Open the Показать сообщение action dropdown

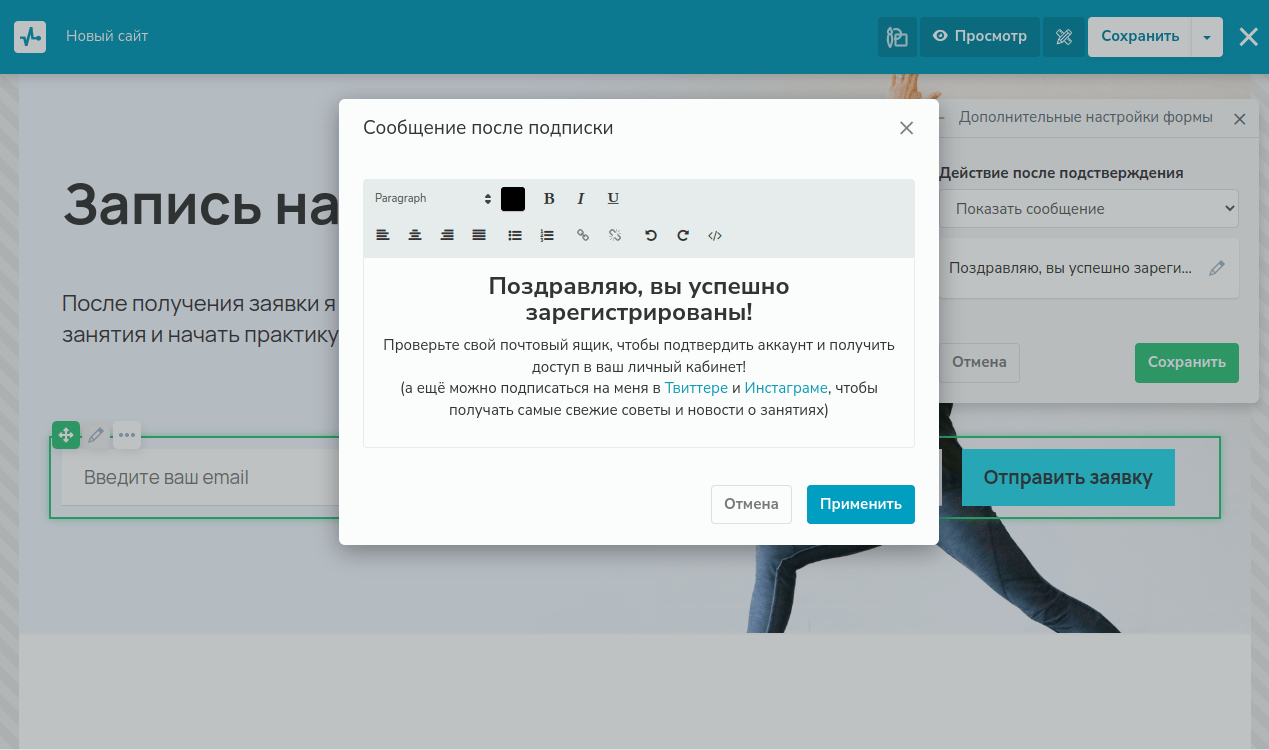(x=1088, y=209)
